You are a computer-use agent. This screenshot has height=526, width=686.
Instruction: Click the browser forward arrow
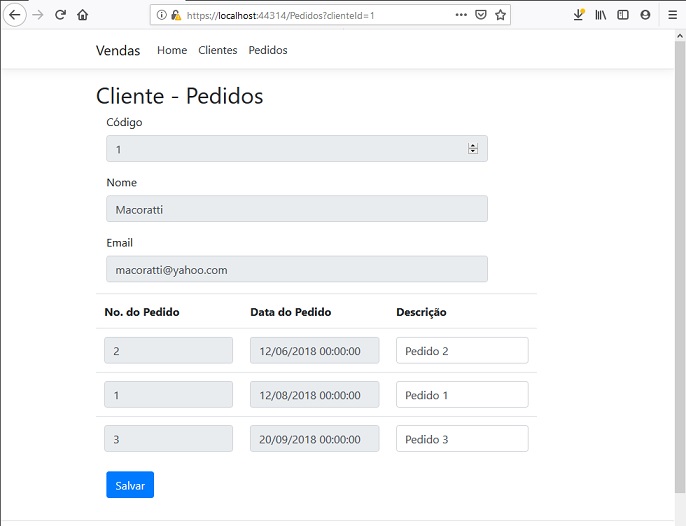point(38,15)
